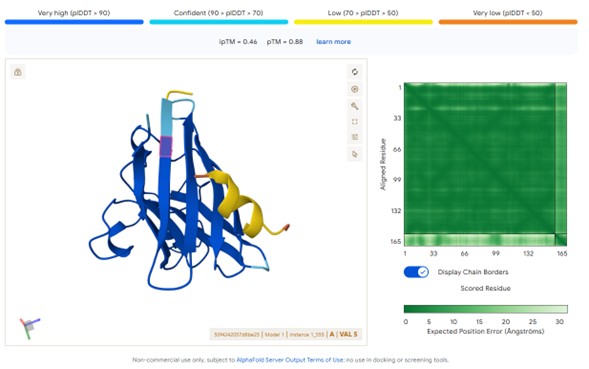Image resolution: width=589 pixels, height=369 pixels.
Task: Toggle fullscreen expand icon in the viewer
Action: click(355, 122)
